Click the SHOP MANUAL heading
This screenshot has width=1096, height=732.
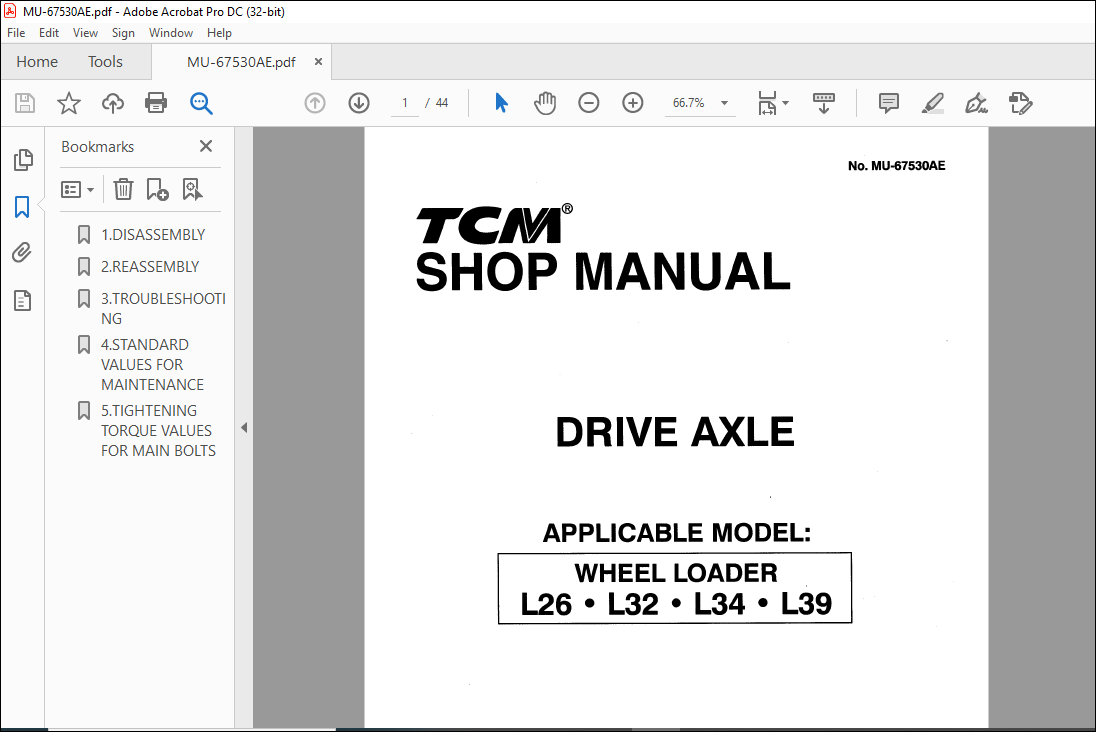coord(603,272)
